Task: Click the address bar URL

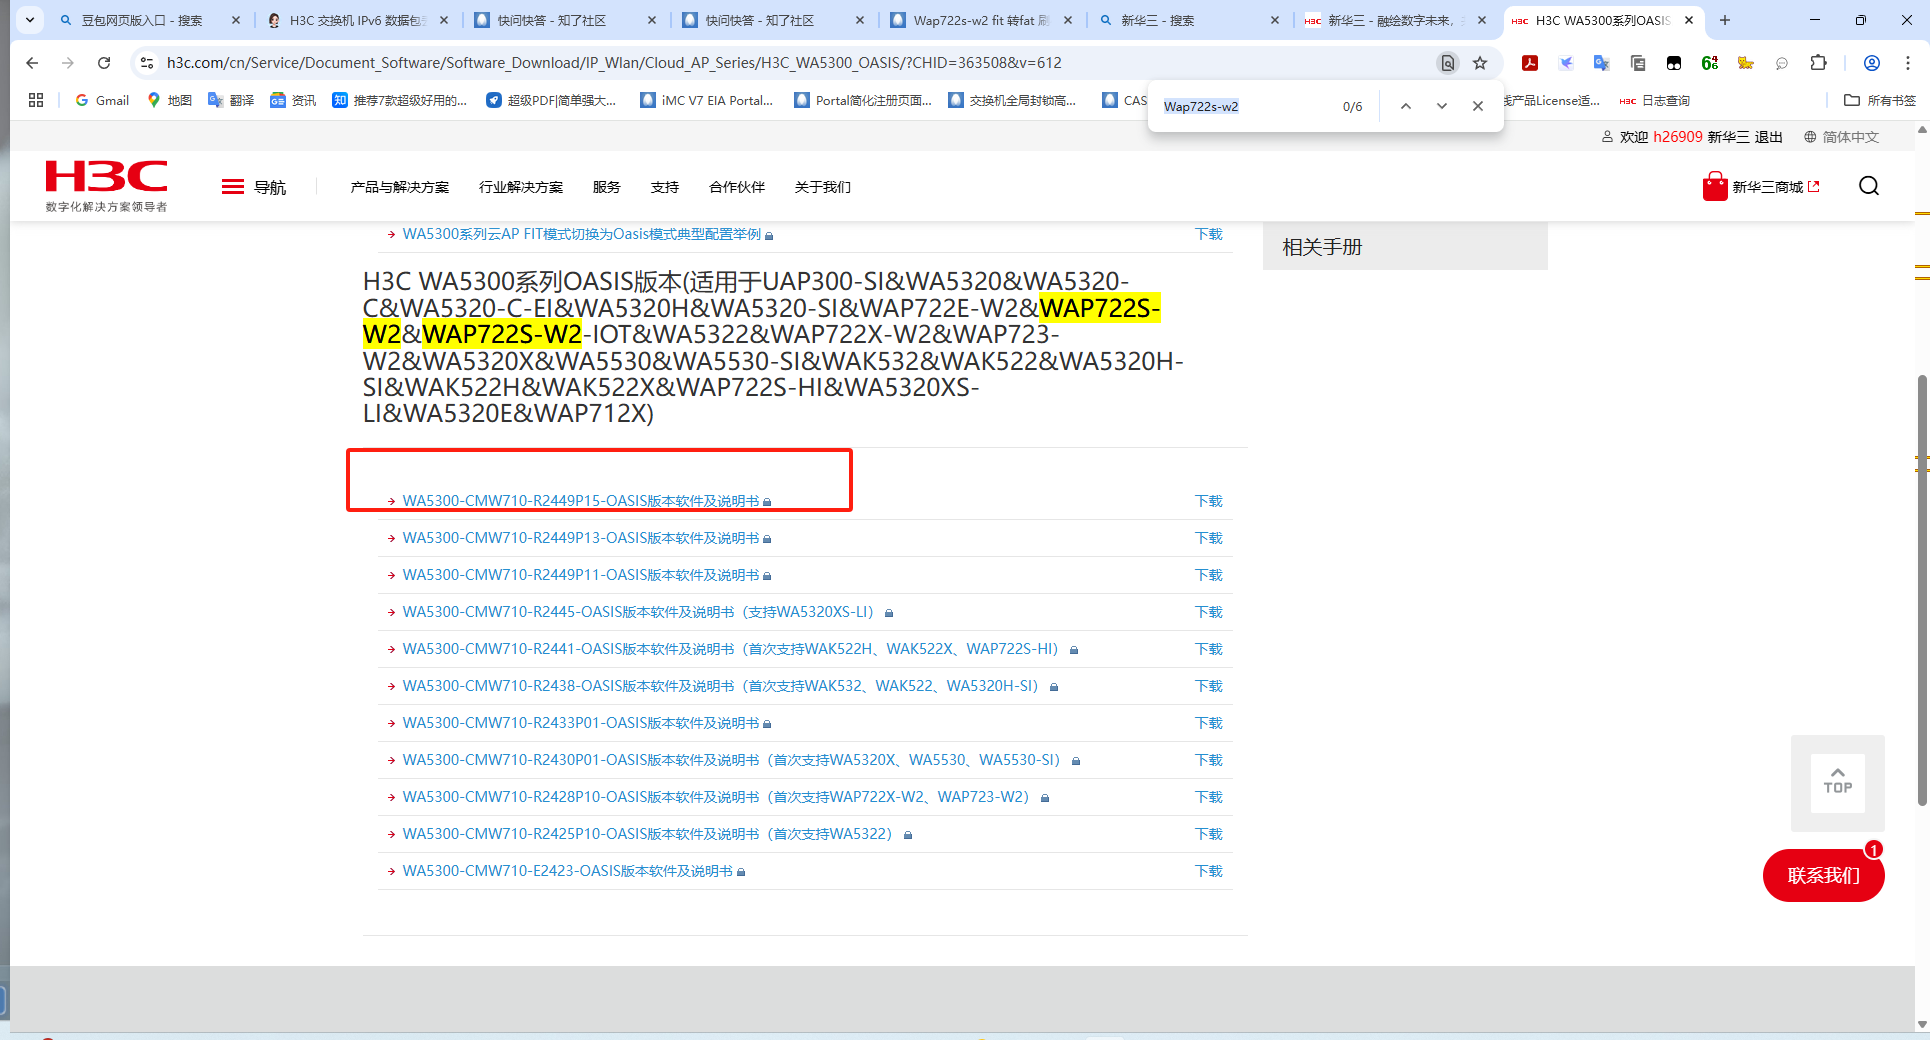Action: [x=614, y=63]
